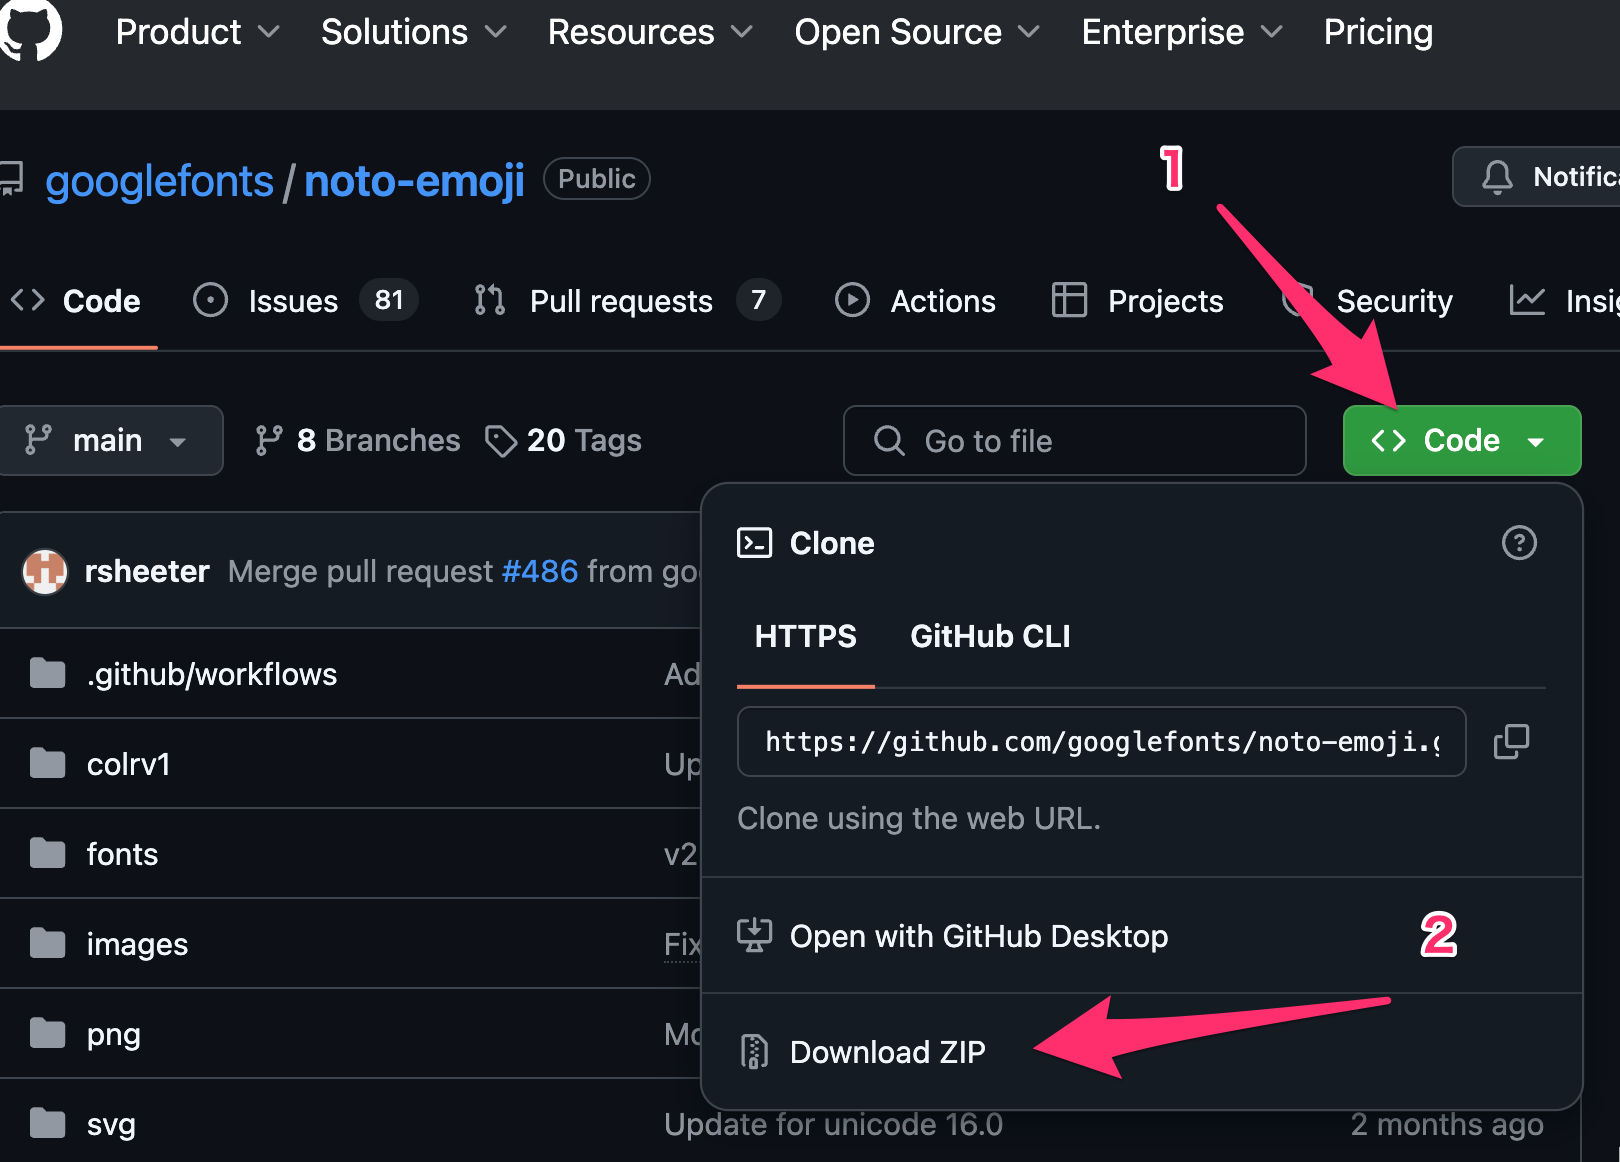
Task: Click the folder icon beside images
Action: click(47, 943)
